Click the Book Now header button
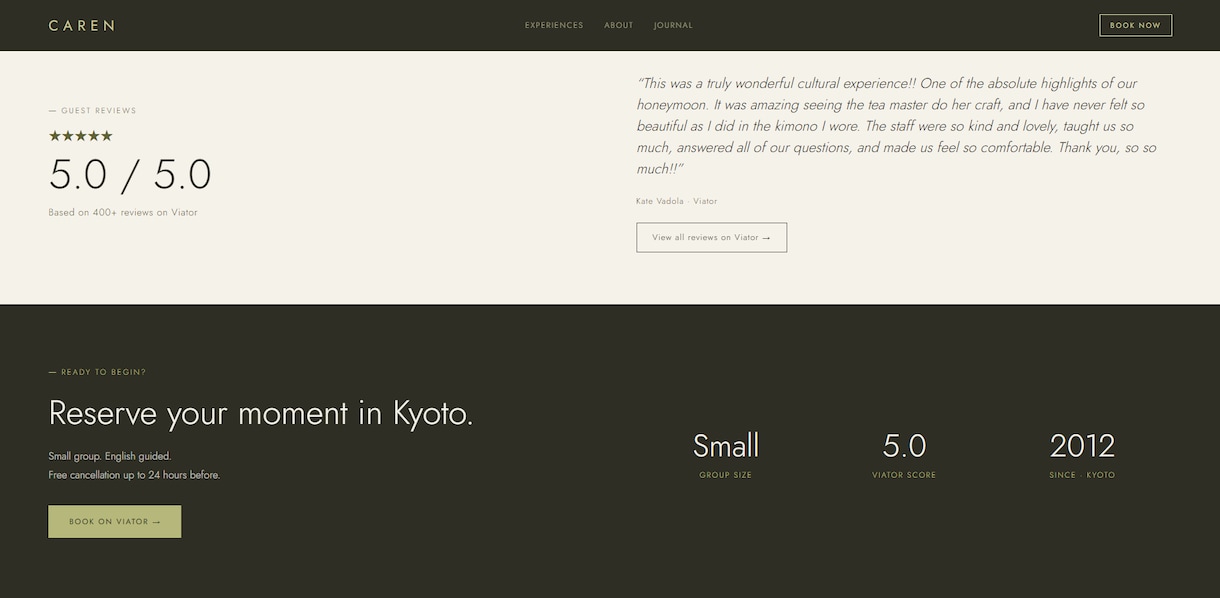 point(1135,25)
